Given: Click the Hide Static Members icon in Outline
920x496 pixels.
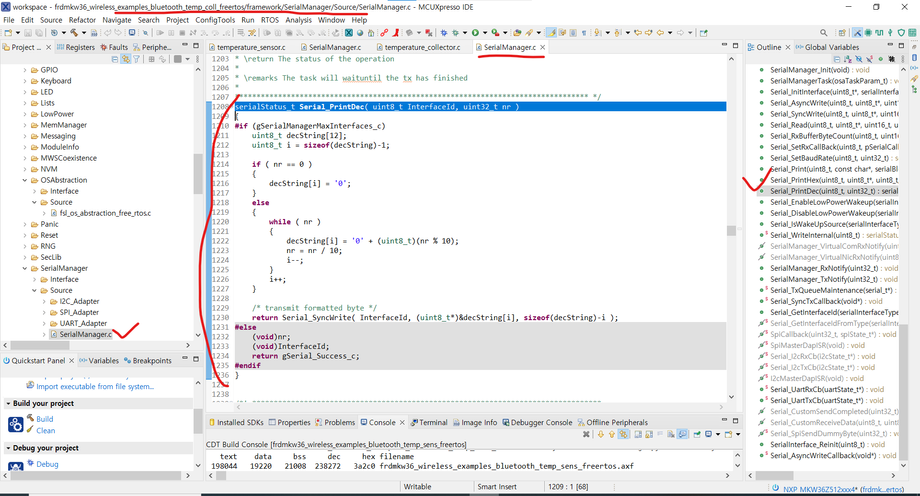Looking at the screenshot, I should coord(870,59).
